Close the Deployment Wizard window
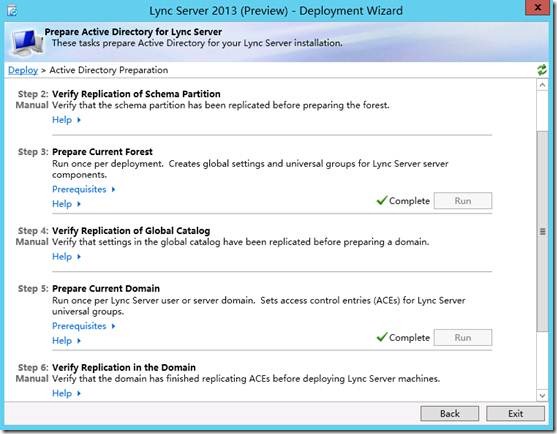557x434 pixels. (x=537, y=7)
